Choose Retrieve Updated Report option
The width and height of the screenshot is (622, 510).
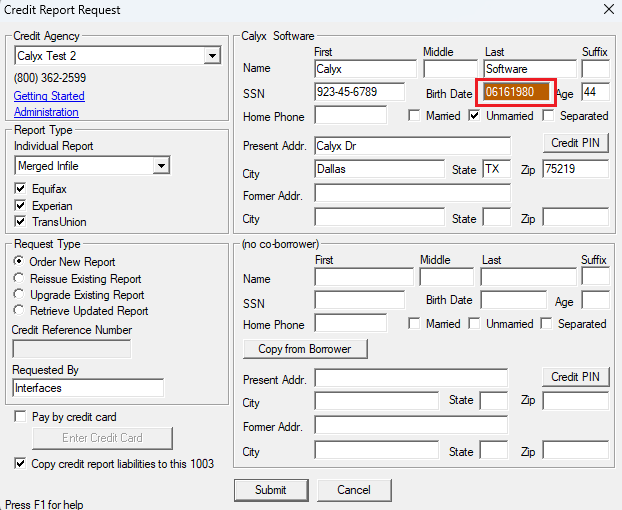pyautogui.click(x=18, y=310)
